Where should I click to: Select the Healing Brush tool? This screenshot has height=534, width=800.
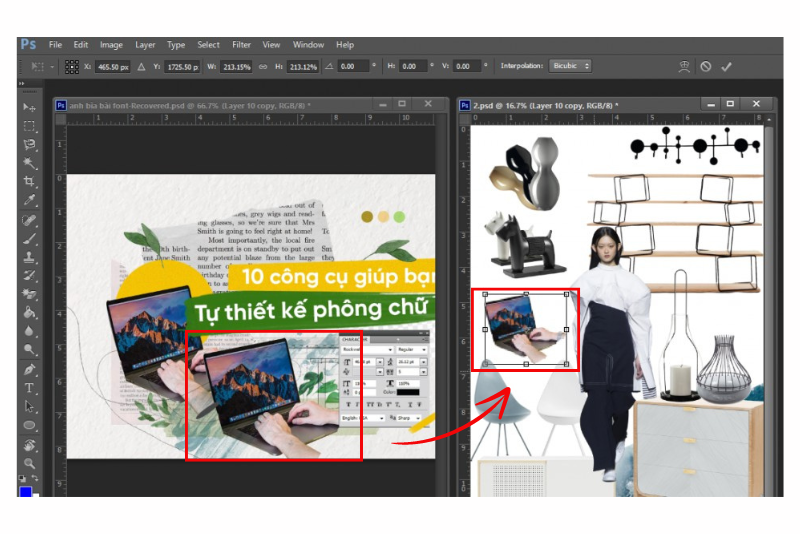(x=29, y=220)
